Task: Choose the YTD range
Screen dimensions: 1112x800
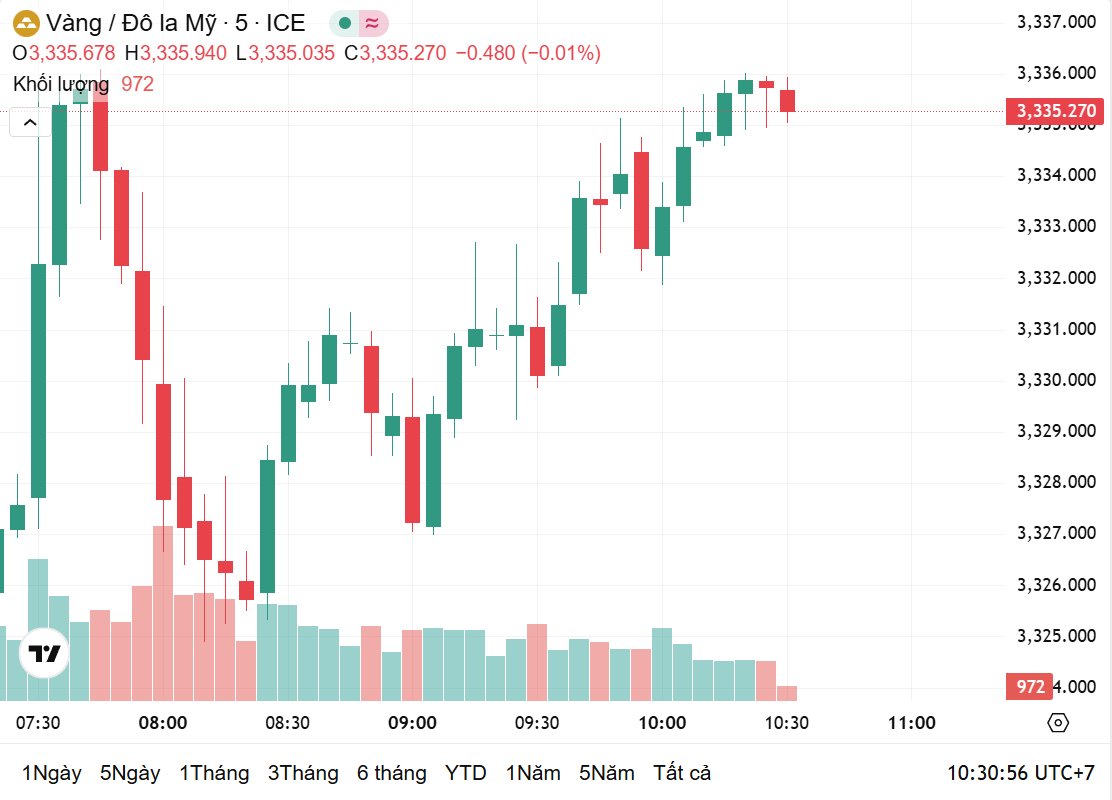Action: [466, 773]
